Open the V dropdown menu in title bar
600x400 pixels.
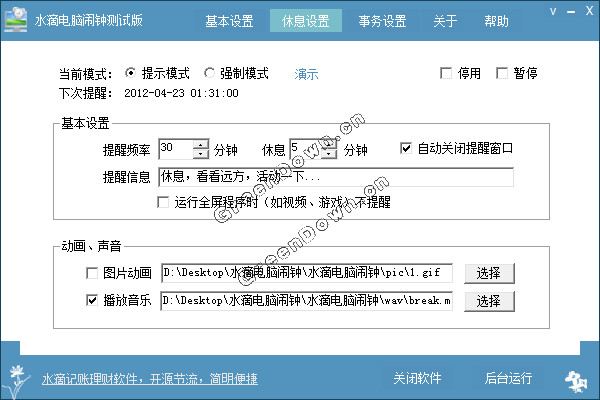click(553, 11)
